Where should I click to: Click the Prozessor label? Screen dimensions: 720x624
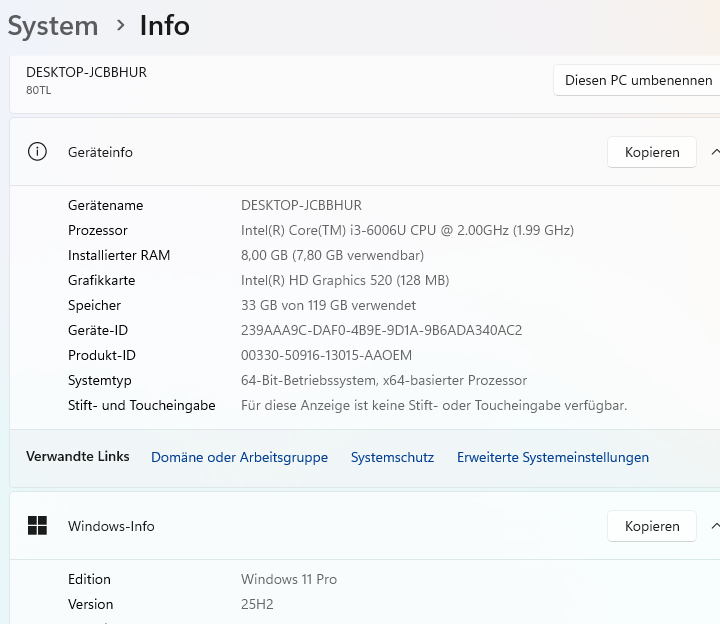pos(98,230)
